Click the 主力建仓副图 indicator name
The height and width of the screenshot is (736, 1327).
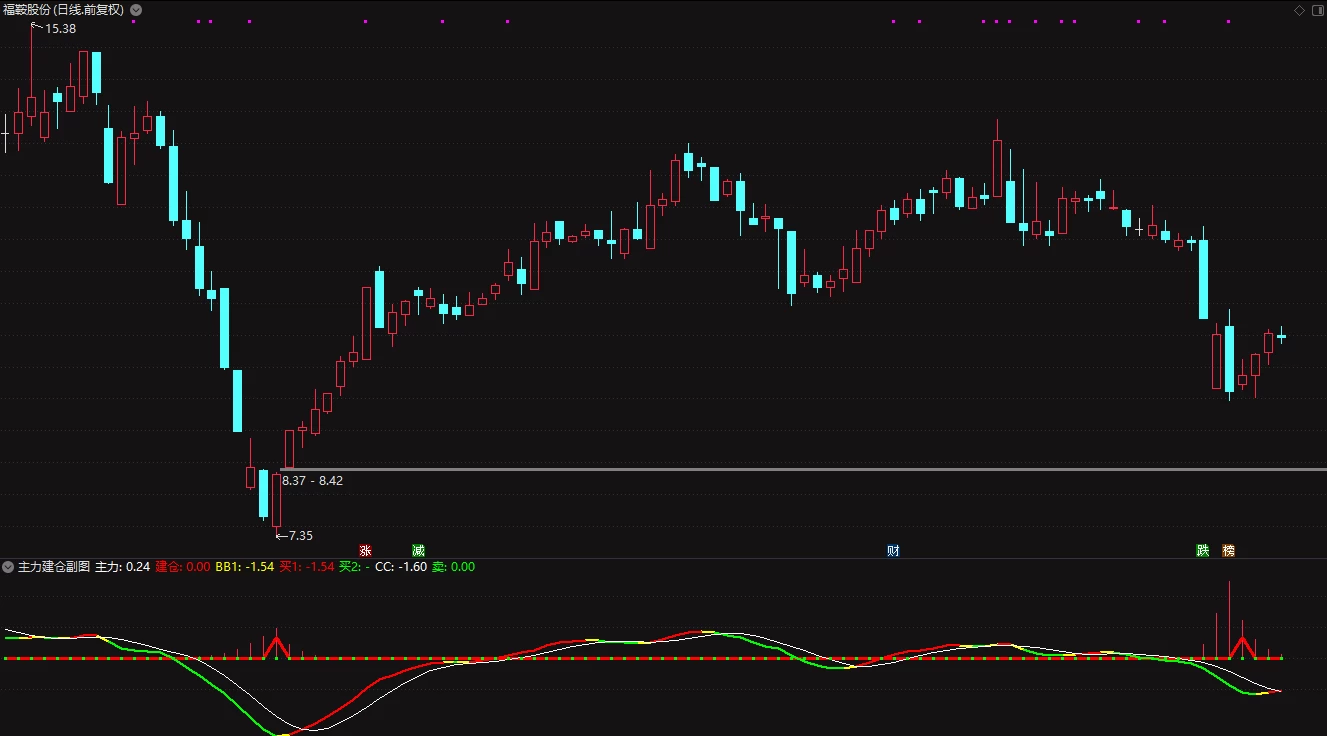click(54, 567)
